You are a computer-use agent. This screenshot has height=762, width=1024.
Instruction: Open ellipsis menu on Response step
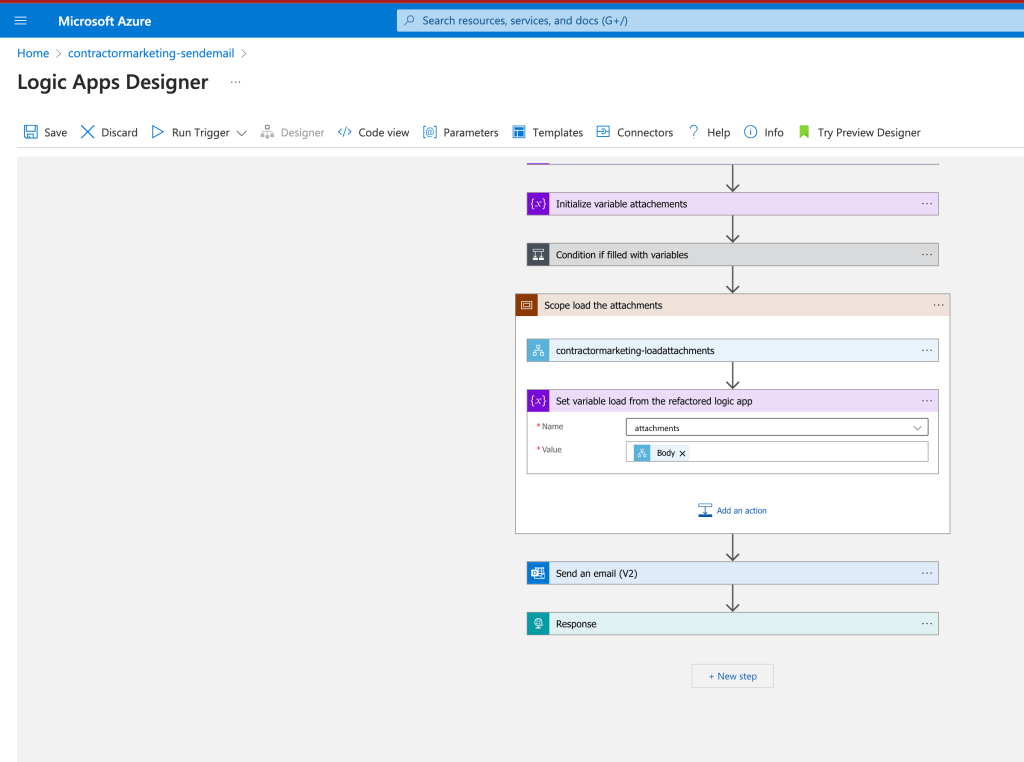click(x=927, y=624)
